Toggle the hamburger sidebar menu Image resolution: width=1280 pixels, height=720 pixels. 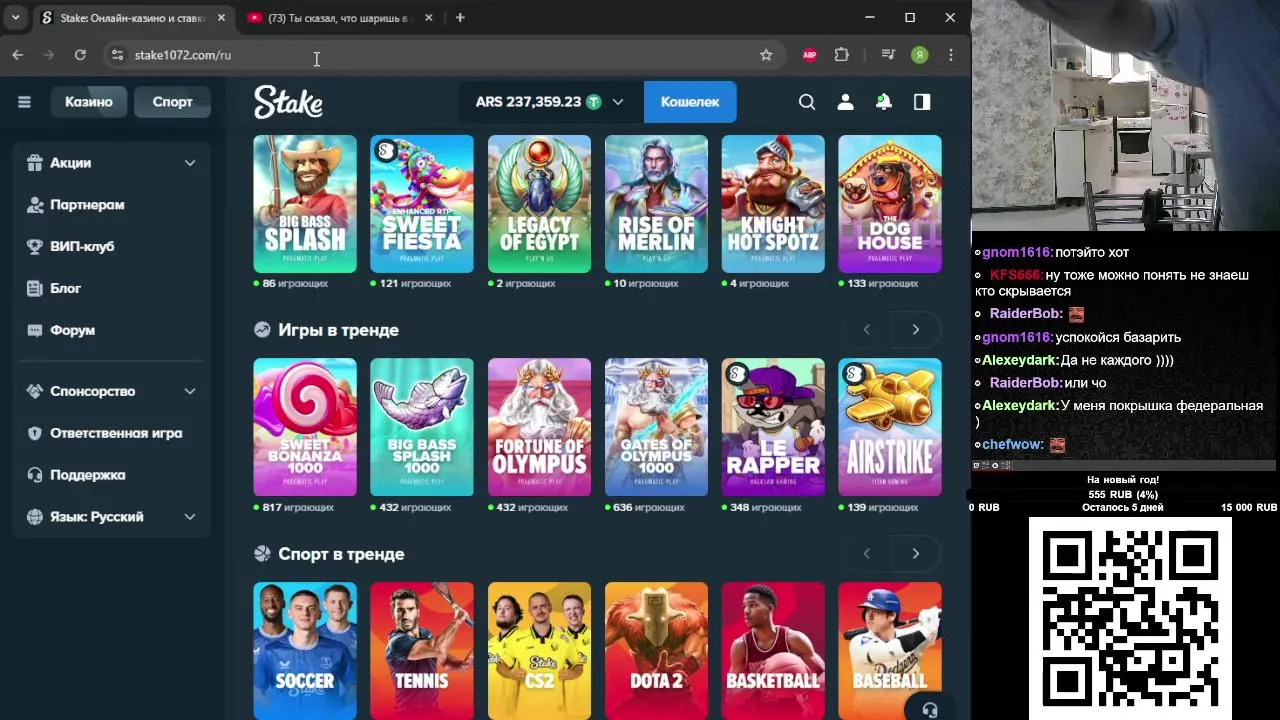click(24, 102)
